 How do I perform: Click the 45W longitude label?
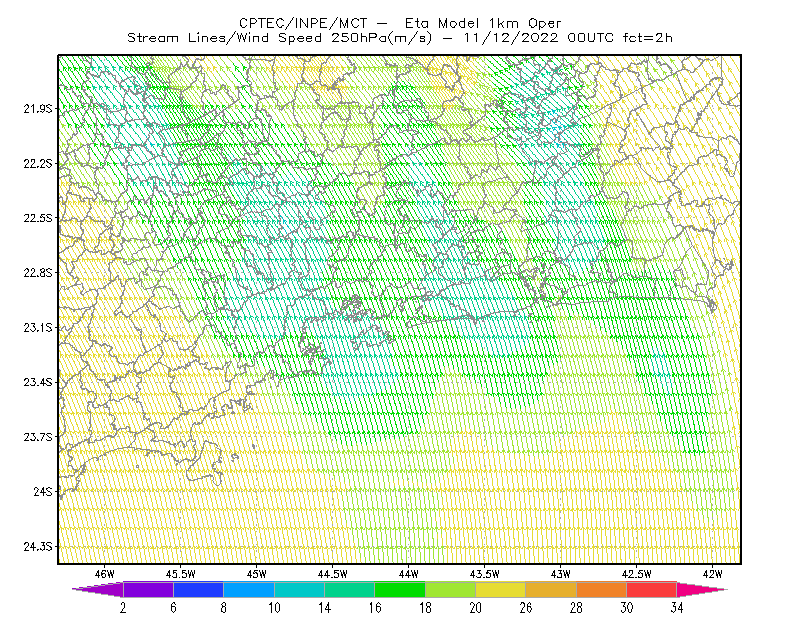point(257,574)
